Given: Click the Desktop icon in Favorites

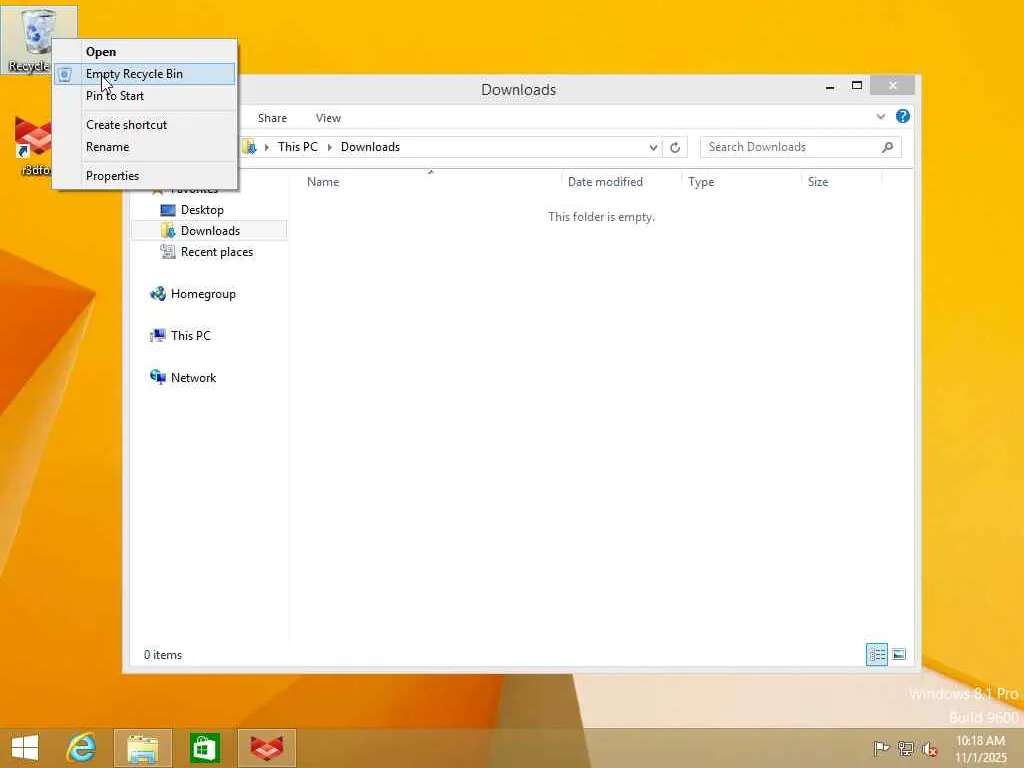Looking at the screenshot, I should [168, 210].
